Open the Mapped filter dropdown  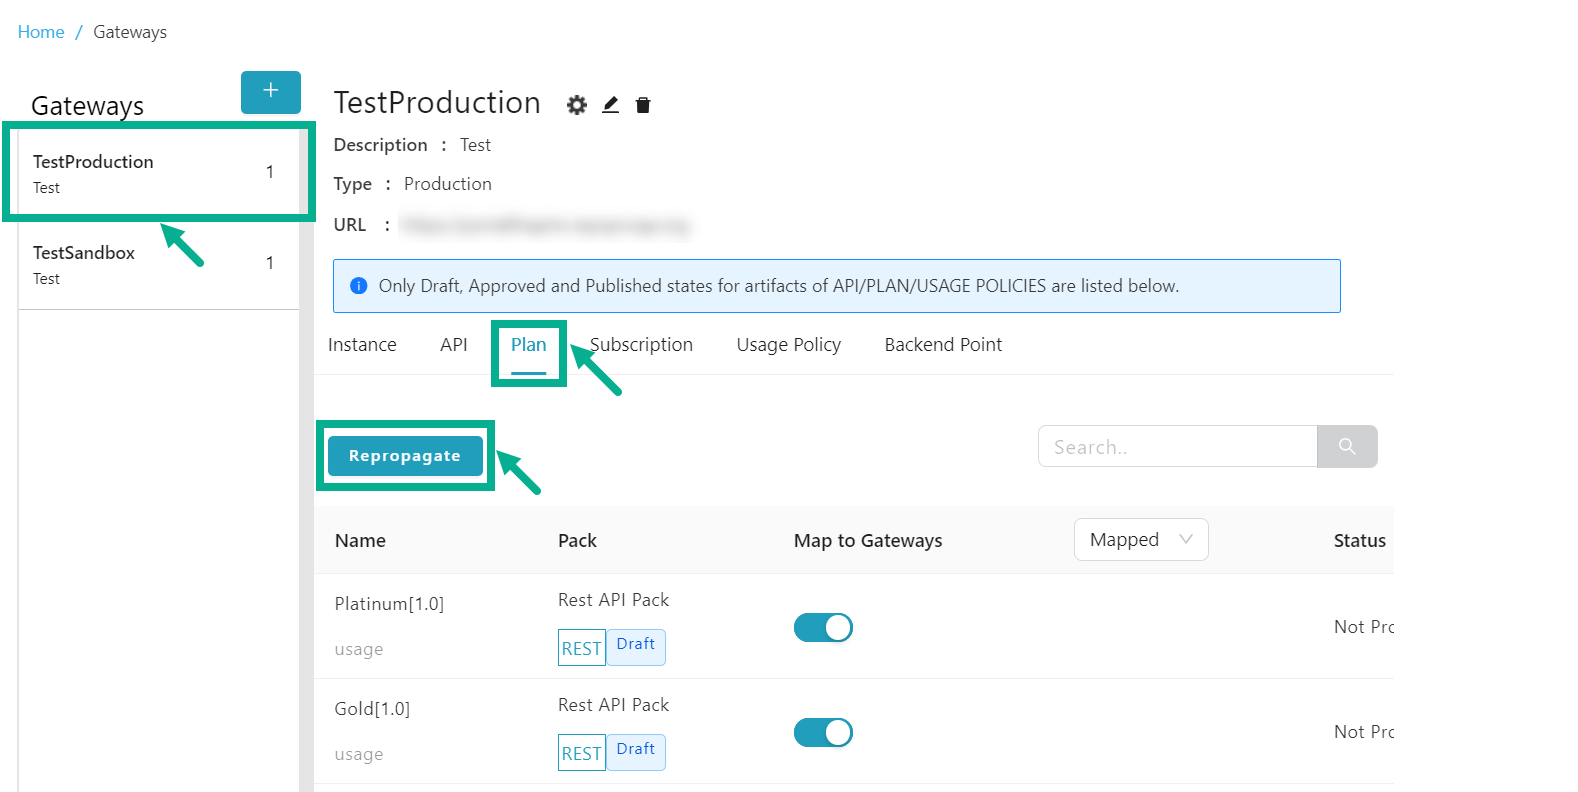pos(1140,540)
